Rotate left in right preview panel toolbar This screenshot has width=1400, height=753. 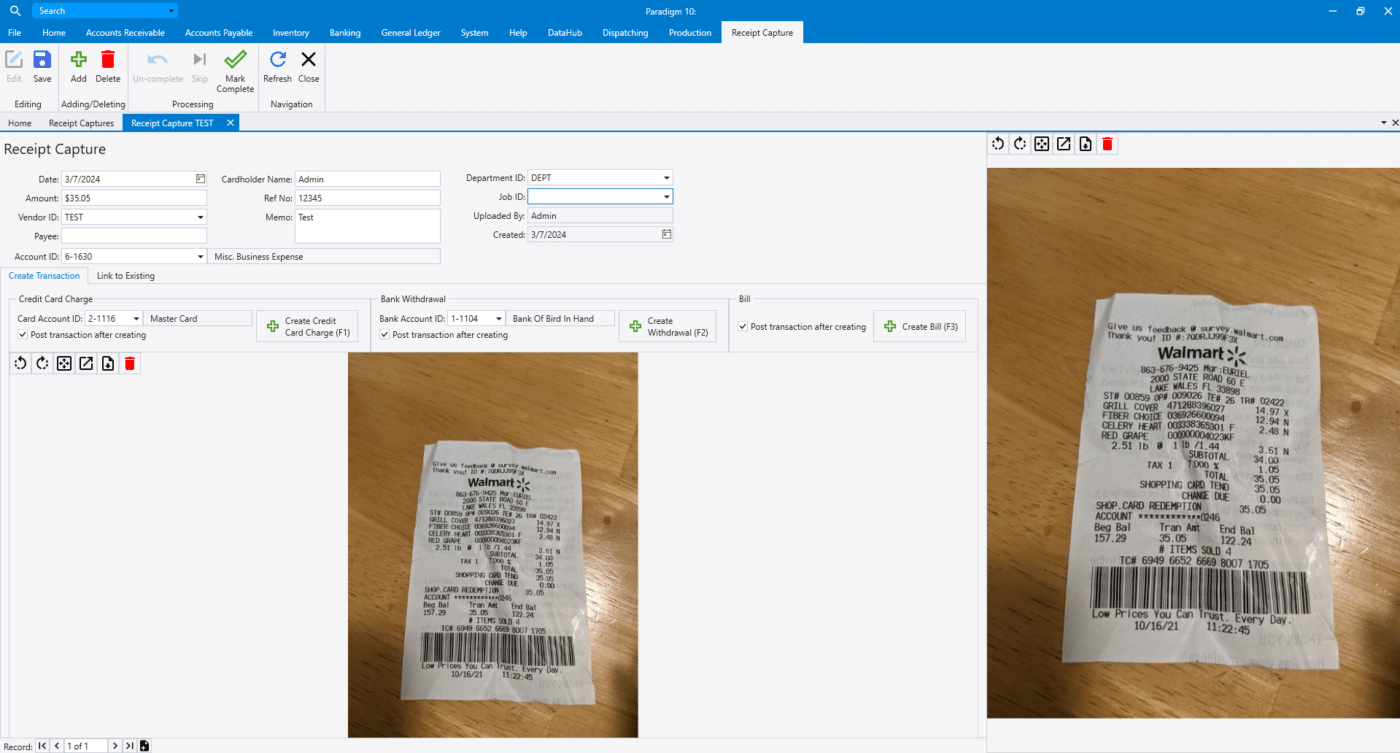pos(998,144)
